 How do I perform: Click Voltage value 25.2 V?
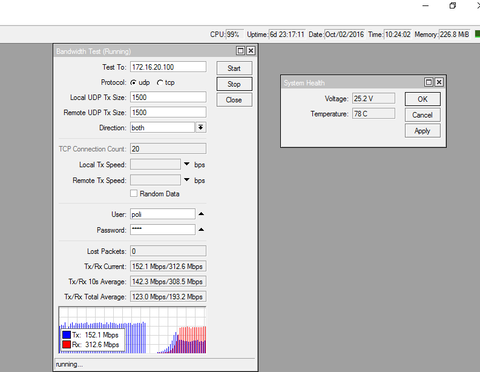coord(373,98)
